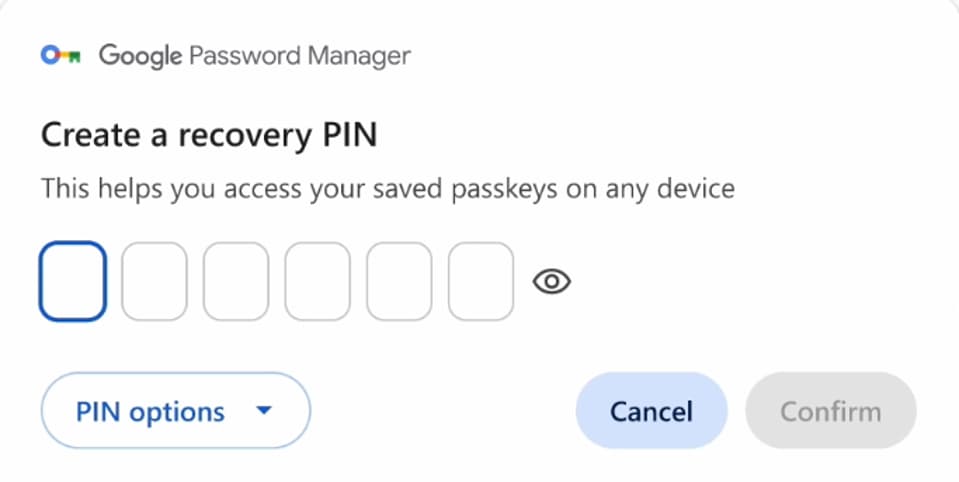Click the words "any device" in the description
The width and height of the screenshot is (959, 482).
pyautogui.click(x=680, y=188)
